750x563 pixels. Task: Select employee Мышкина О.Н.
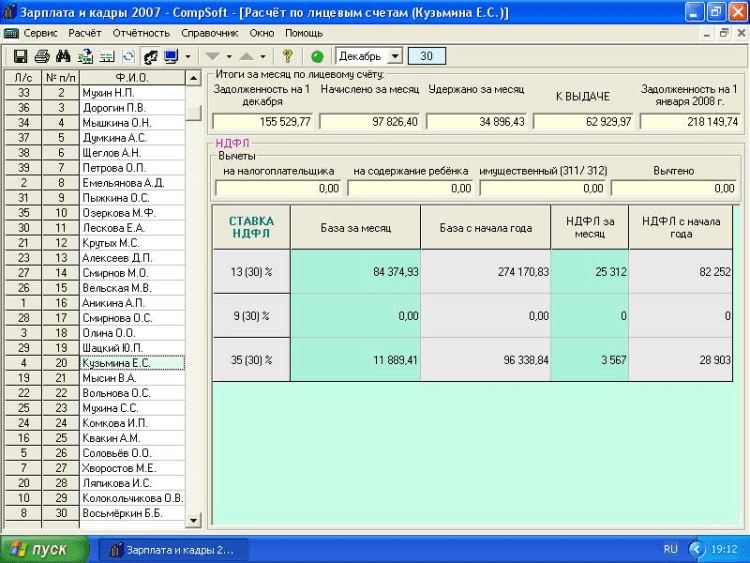click(x=132, y=122)
